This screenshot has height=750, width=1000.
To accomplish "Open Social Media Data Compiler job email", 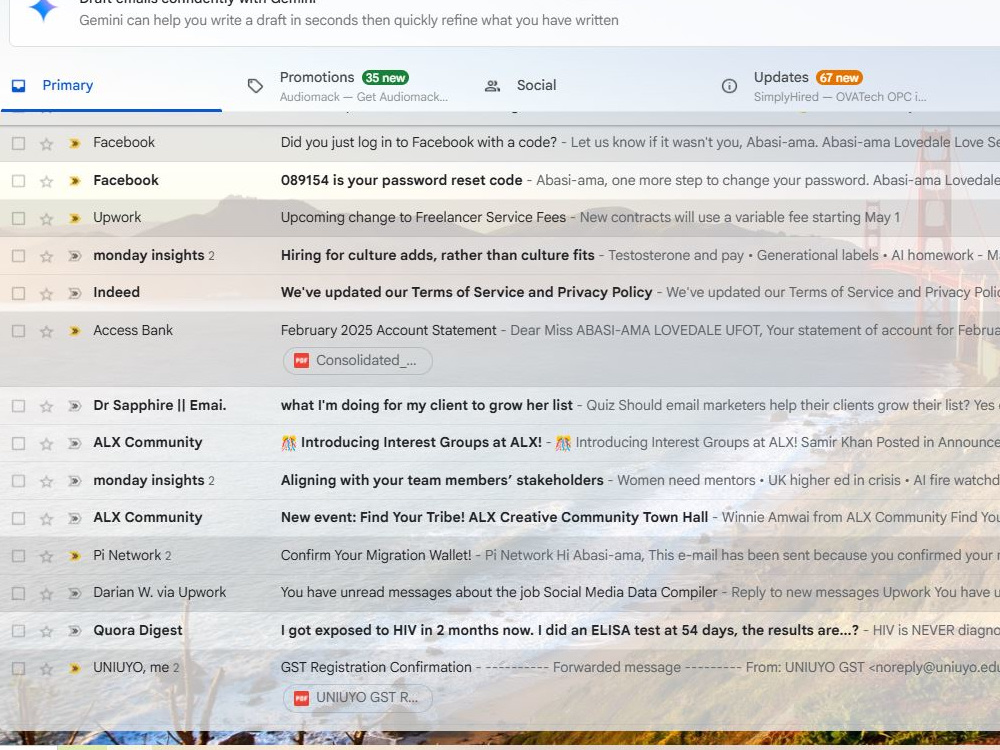I will point(500,592).
